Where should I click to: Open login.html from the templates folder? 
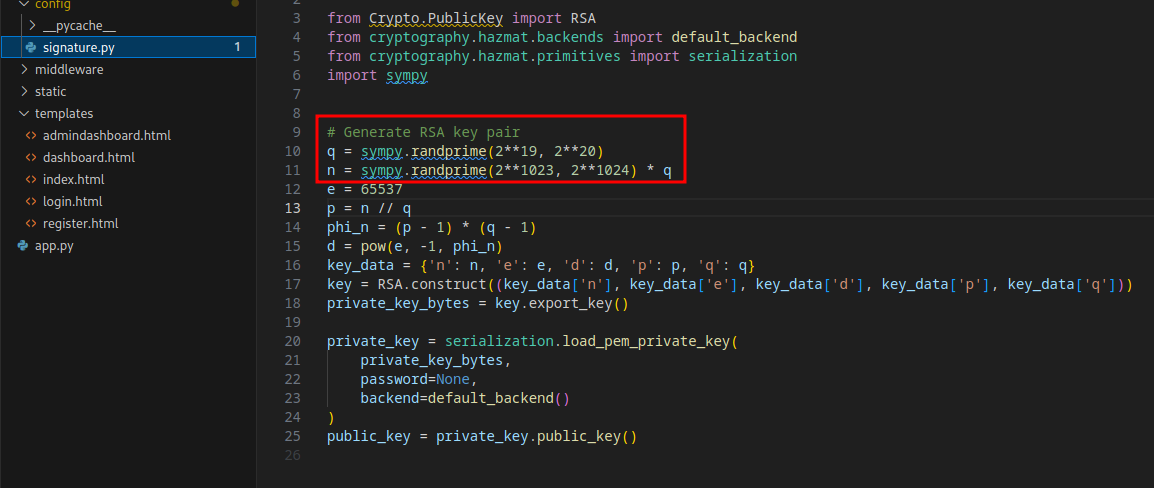pos(72,201)
